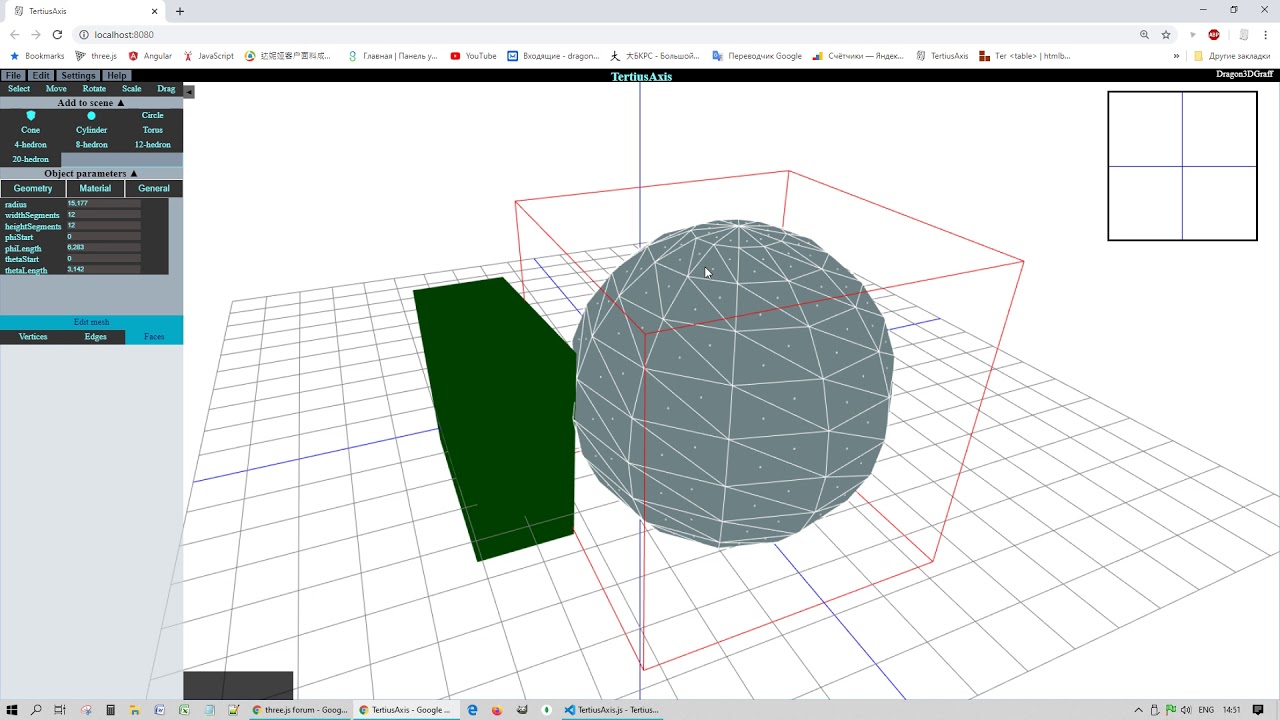Image resolution: width=1280 pixels, height=720 pixels.
Task: Open a new browser tab
Action: tap(180, 11)
